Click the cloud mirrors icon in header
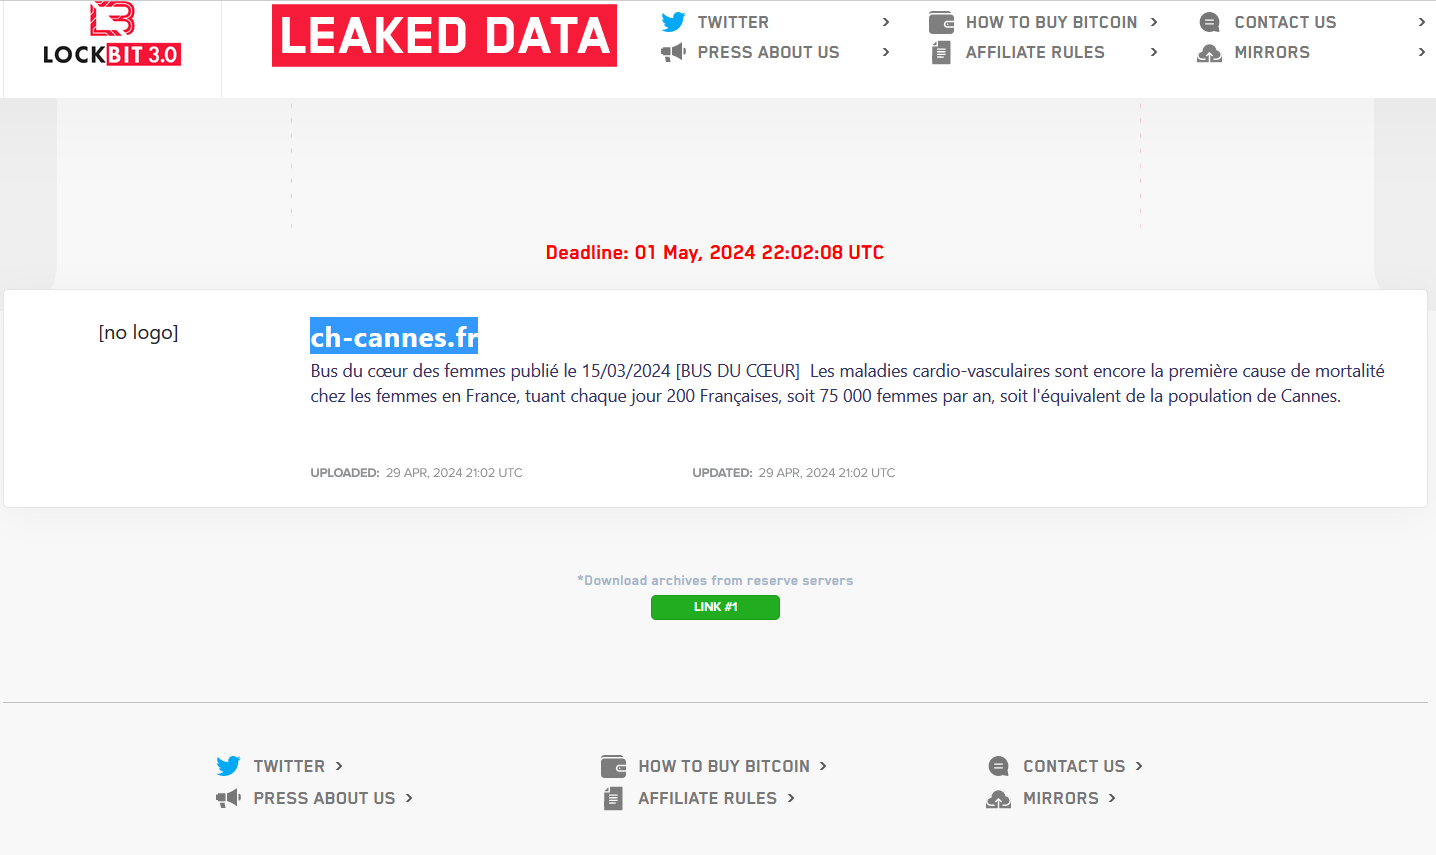This screenshot has width=1436, height=855. pyautogui.click(x=1209, y=53)
